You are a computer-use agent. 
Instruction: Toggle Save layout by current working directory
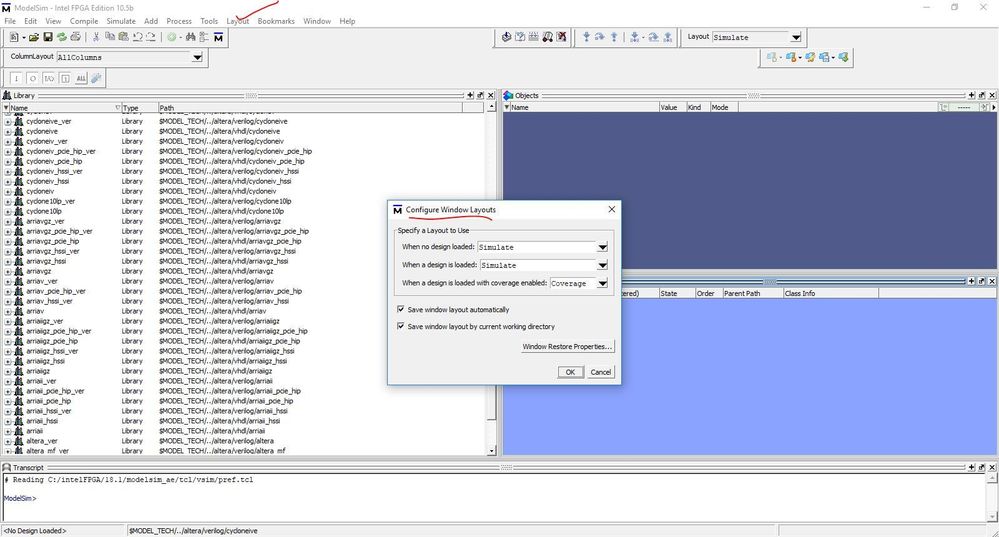tap(401, 326)
